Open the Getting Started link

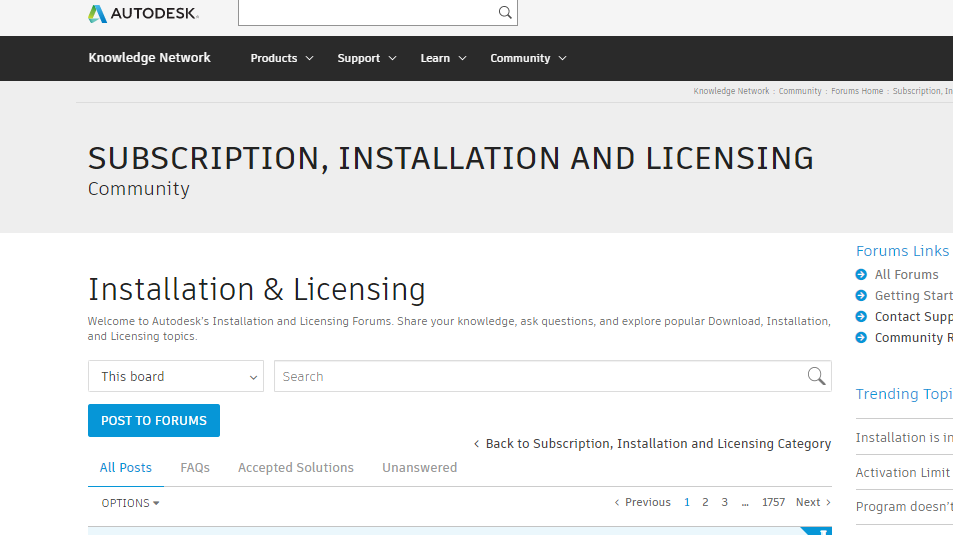913,295
